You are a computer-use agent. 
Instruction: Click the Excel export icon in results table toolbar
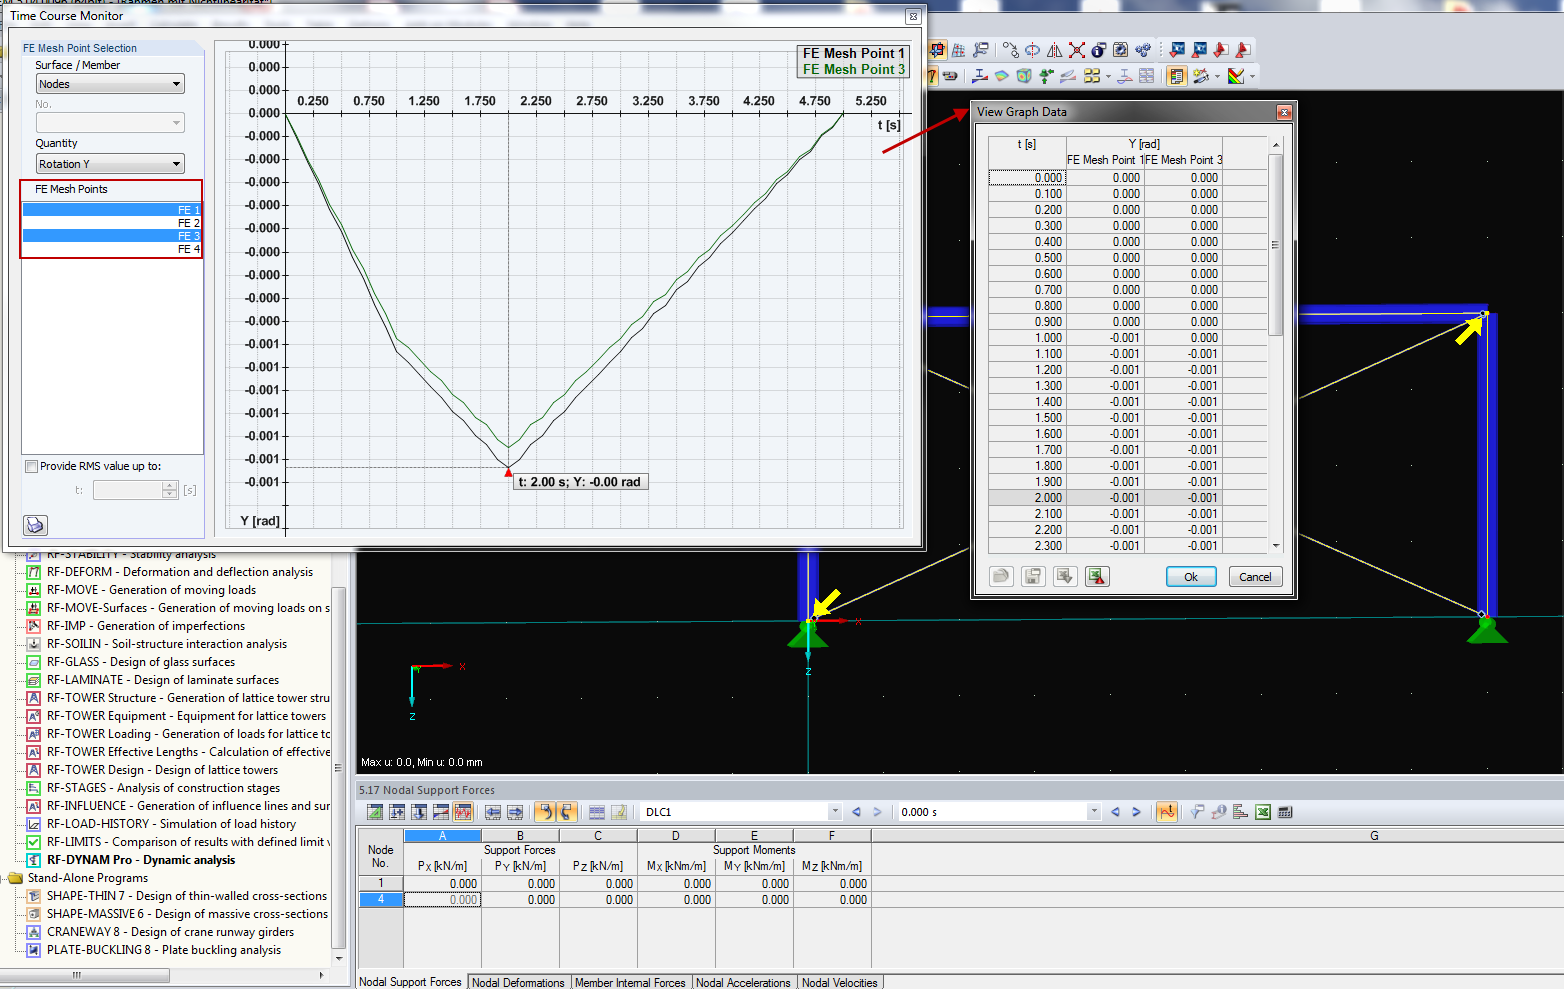(1263, 812)
